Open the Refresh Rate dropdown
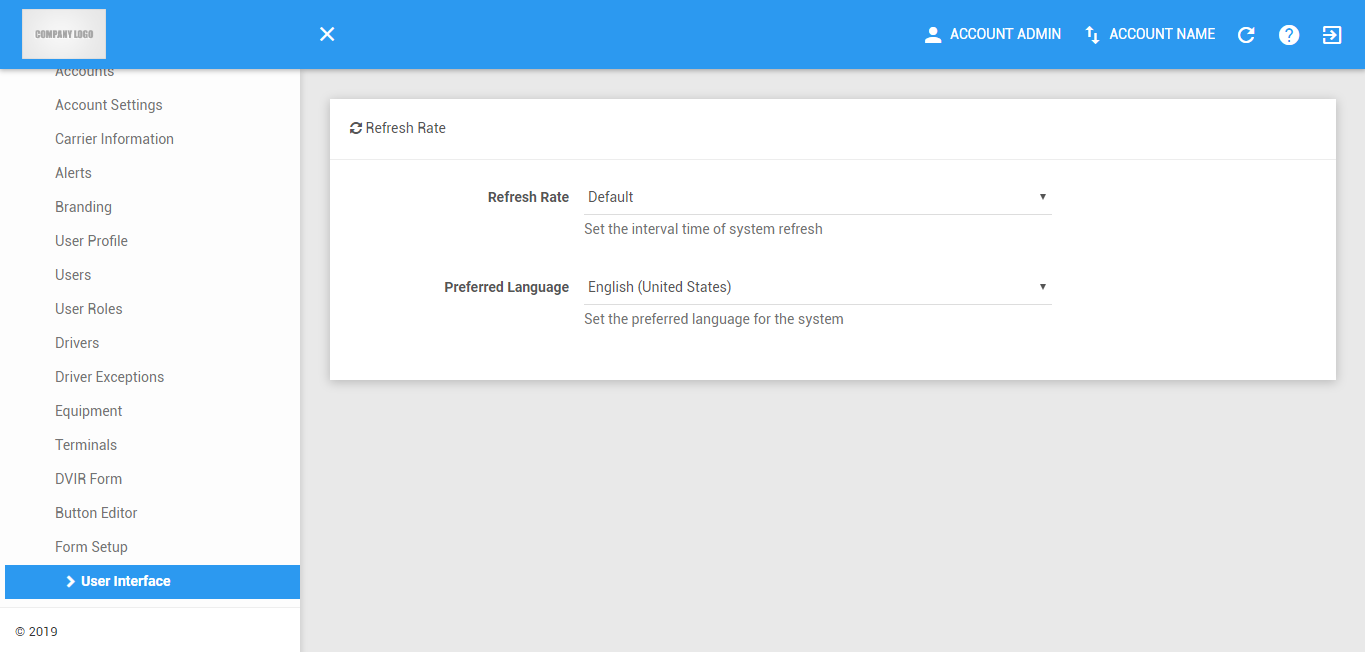This screenshot has height=652, width=1365. click(818, 197)
